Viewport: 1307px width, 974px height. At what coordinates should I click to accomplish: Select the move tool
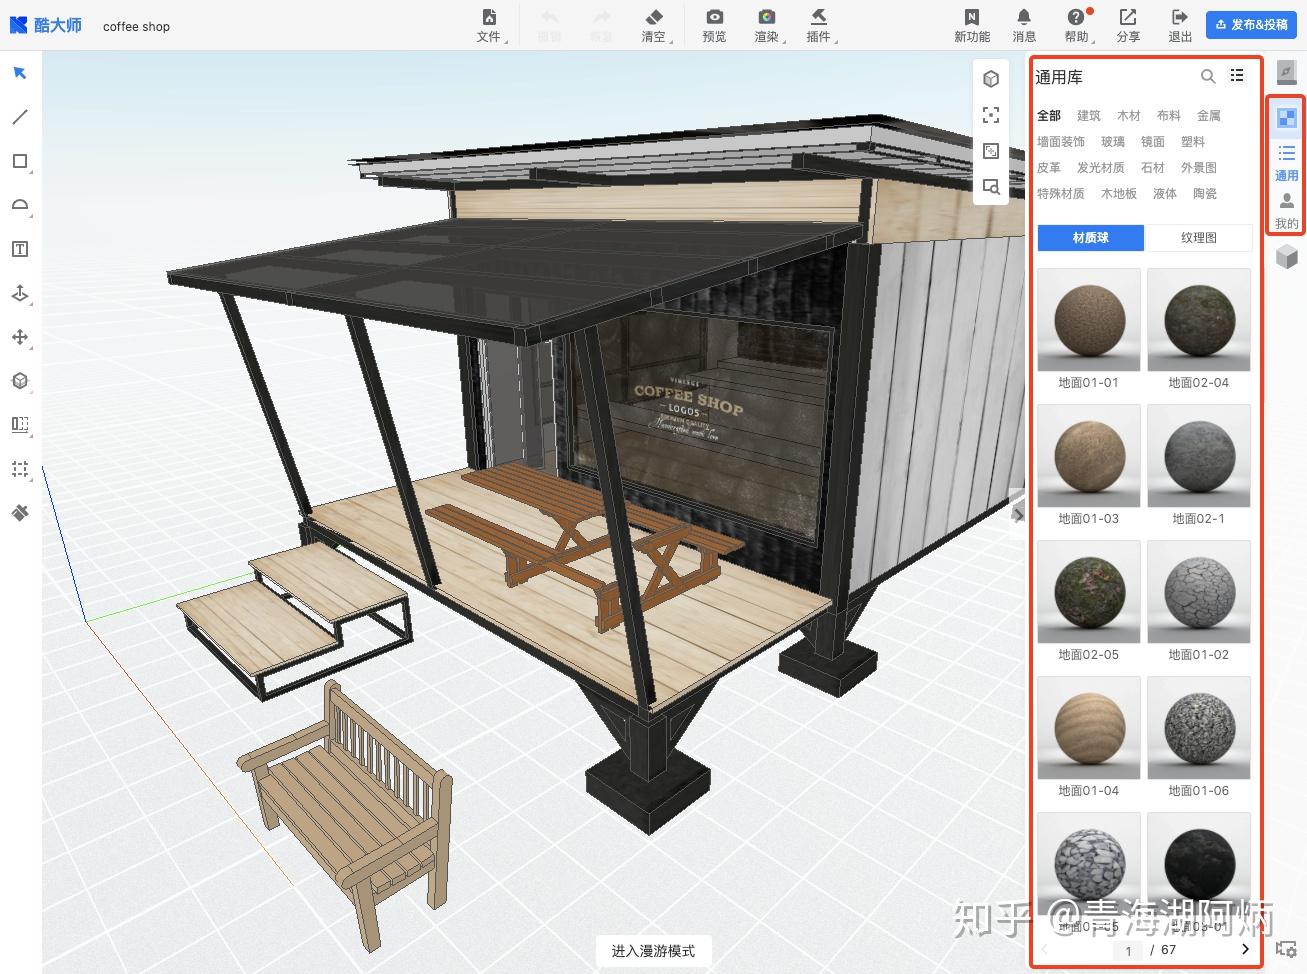[x=20, y=337]
